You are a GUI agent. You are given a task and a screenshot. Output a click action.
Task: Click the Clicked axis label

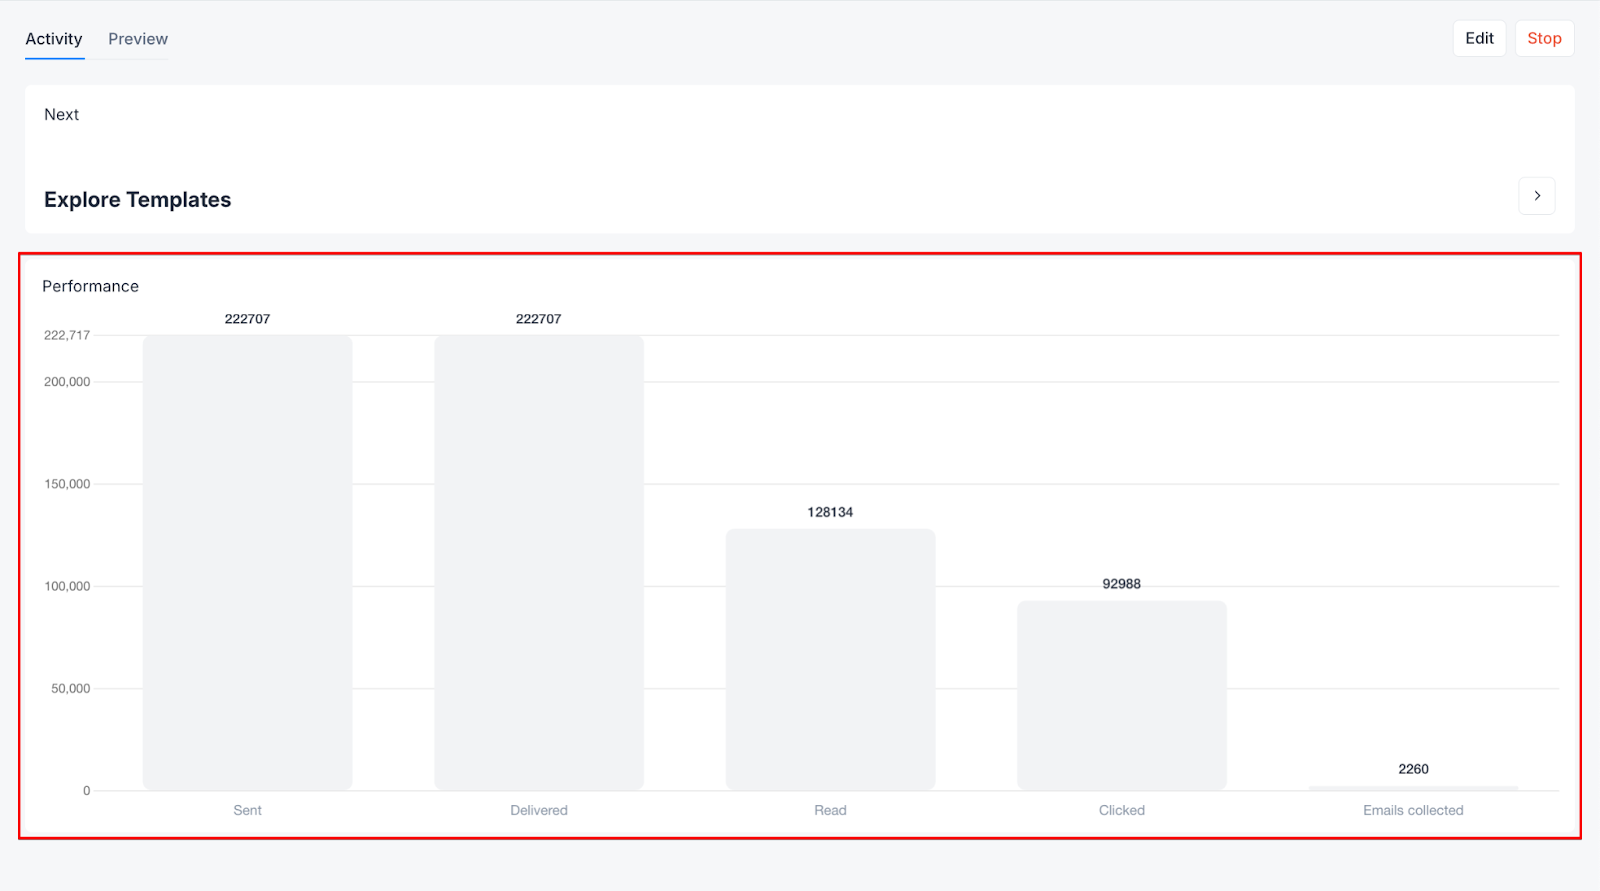click(1121, 810)
